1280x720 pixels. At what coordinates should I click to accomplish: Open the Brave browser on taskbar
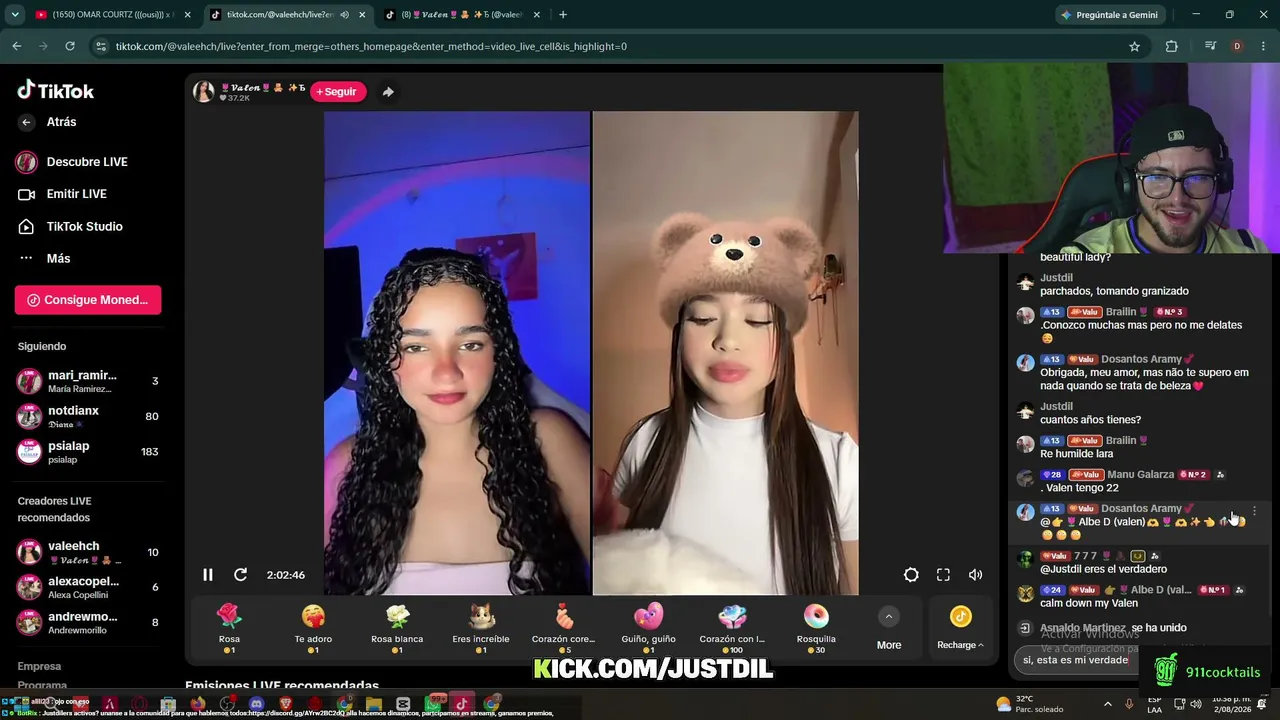coord(286,704)
